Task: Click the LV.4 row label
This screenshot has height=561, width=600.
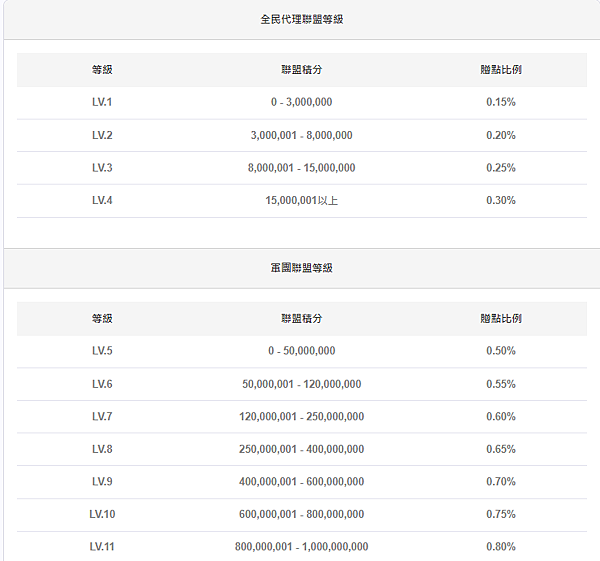Action: (x=102, y=200)
